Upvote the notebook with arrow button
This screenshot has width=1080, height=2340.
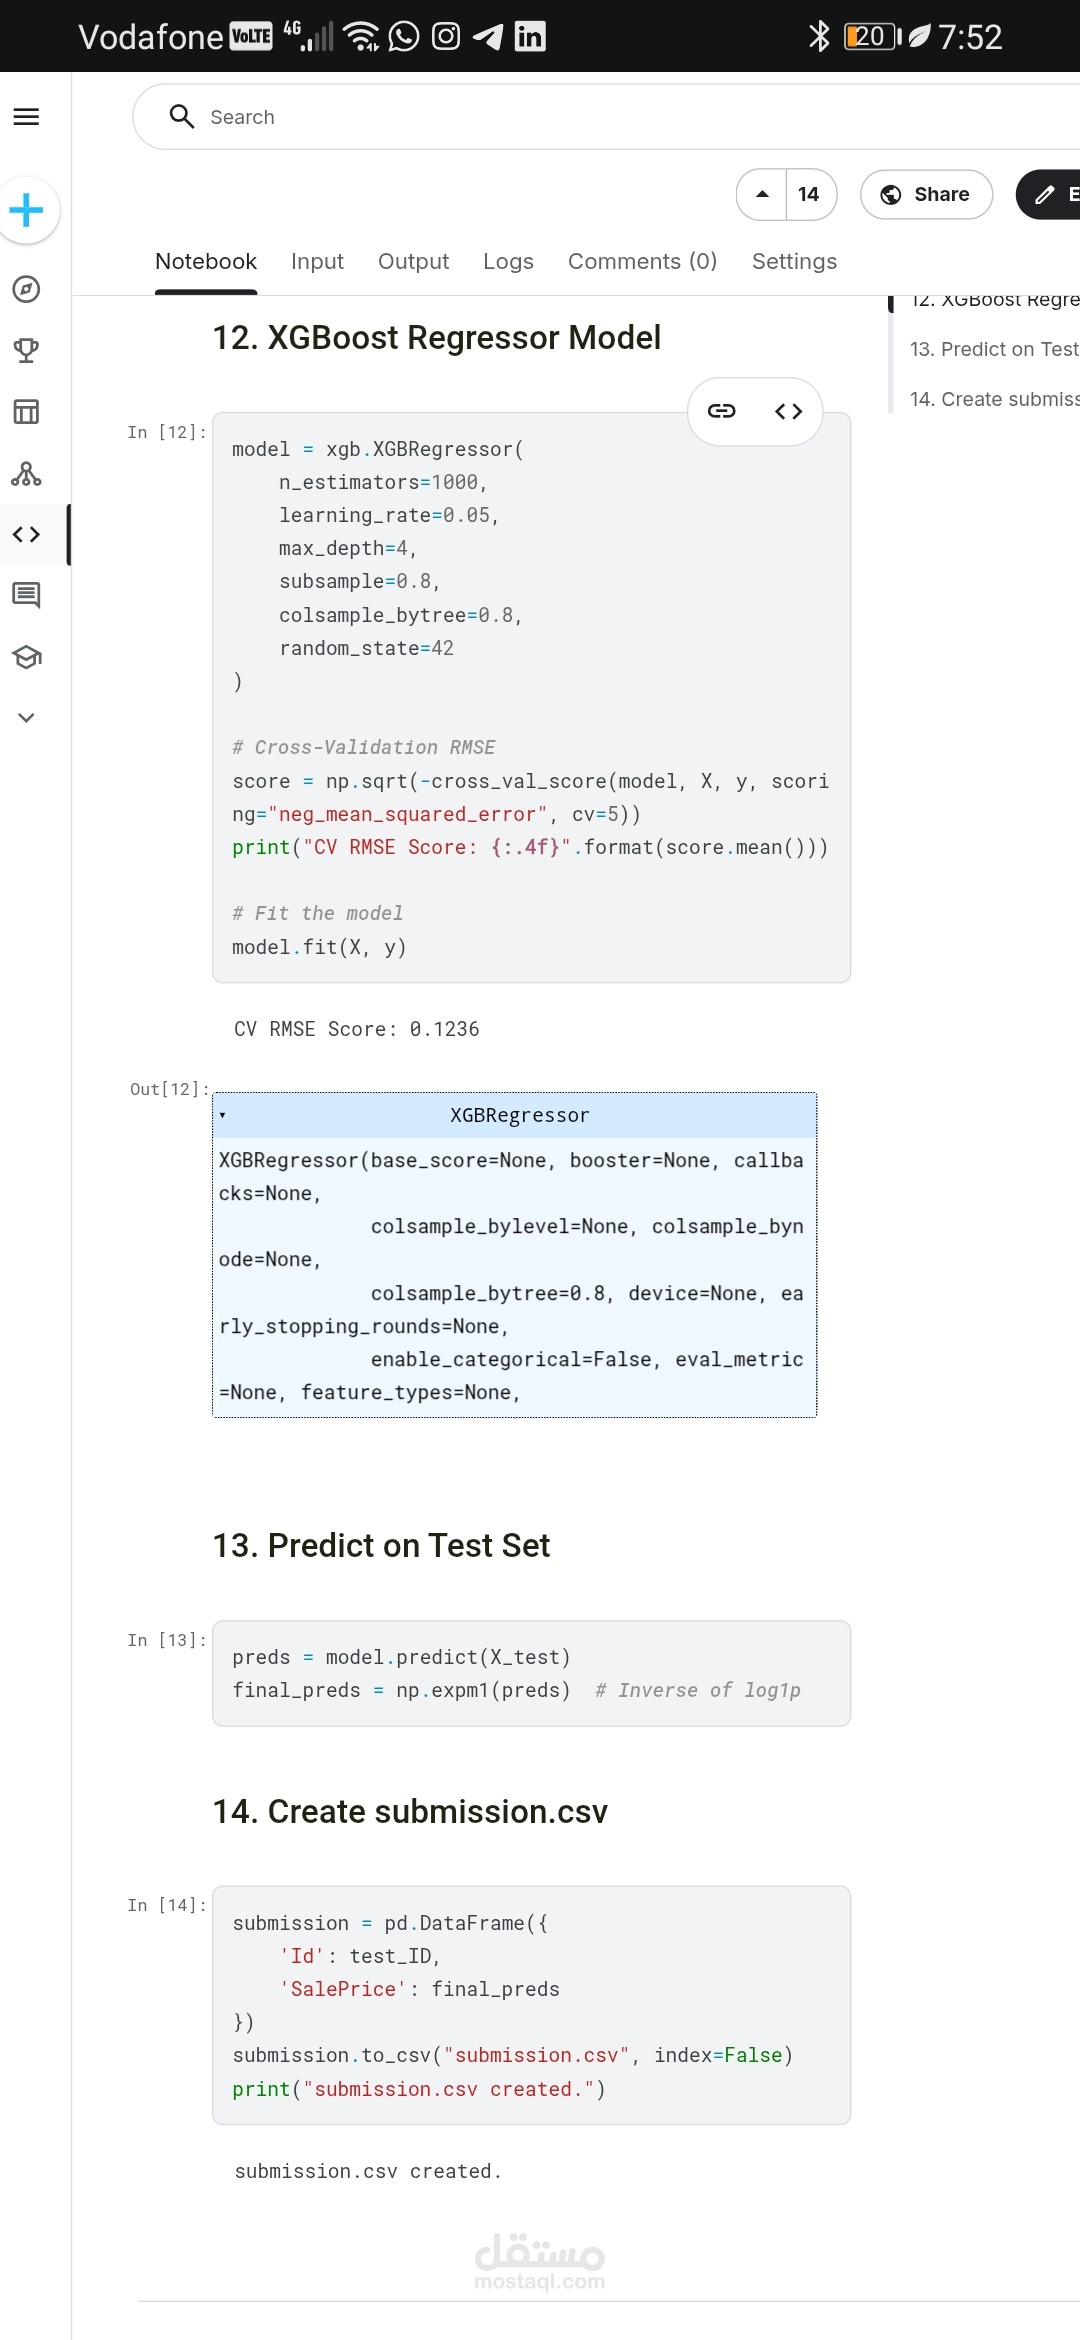tap(762, 194)
